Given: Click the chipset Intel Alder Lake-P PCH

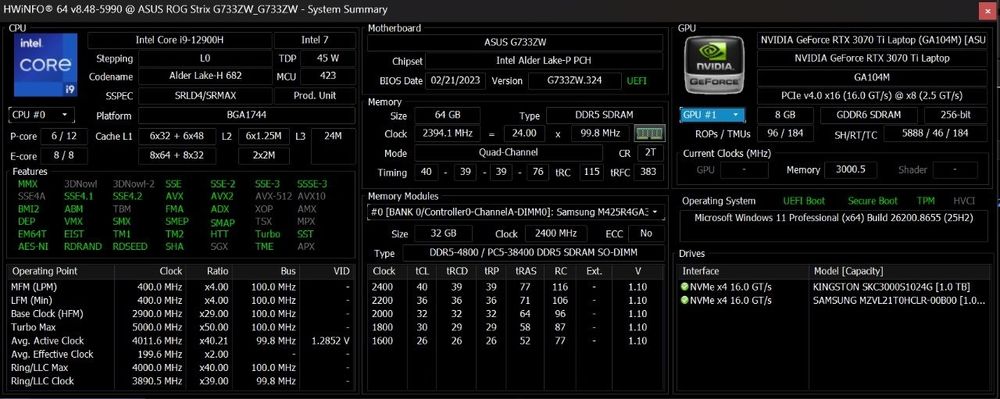Looking at the screenshot, I should pyautogui.click(x=544, y=61).
